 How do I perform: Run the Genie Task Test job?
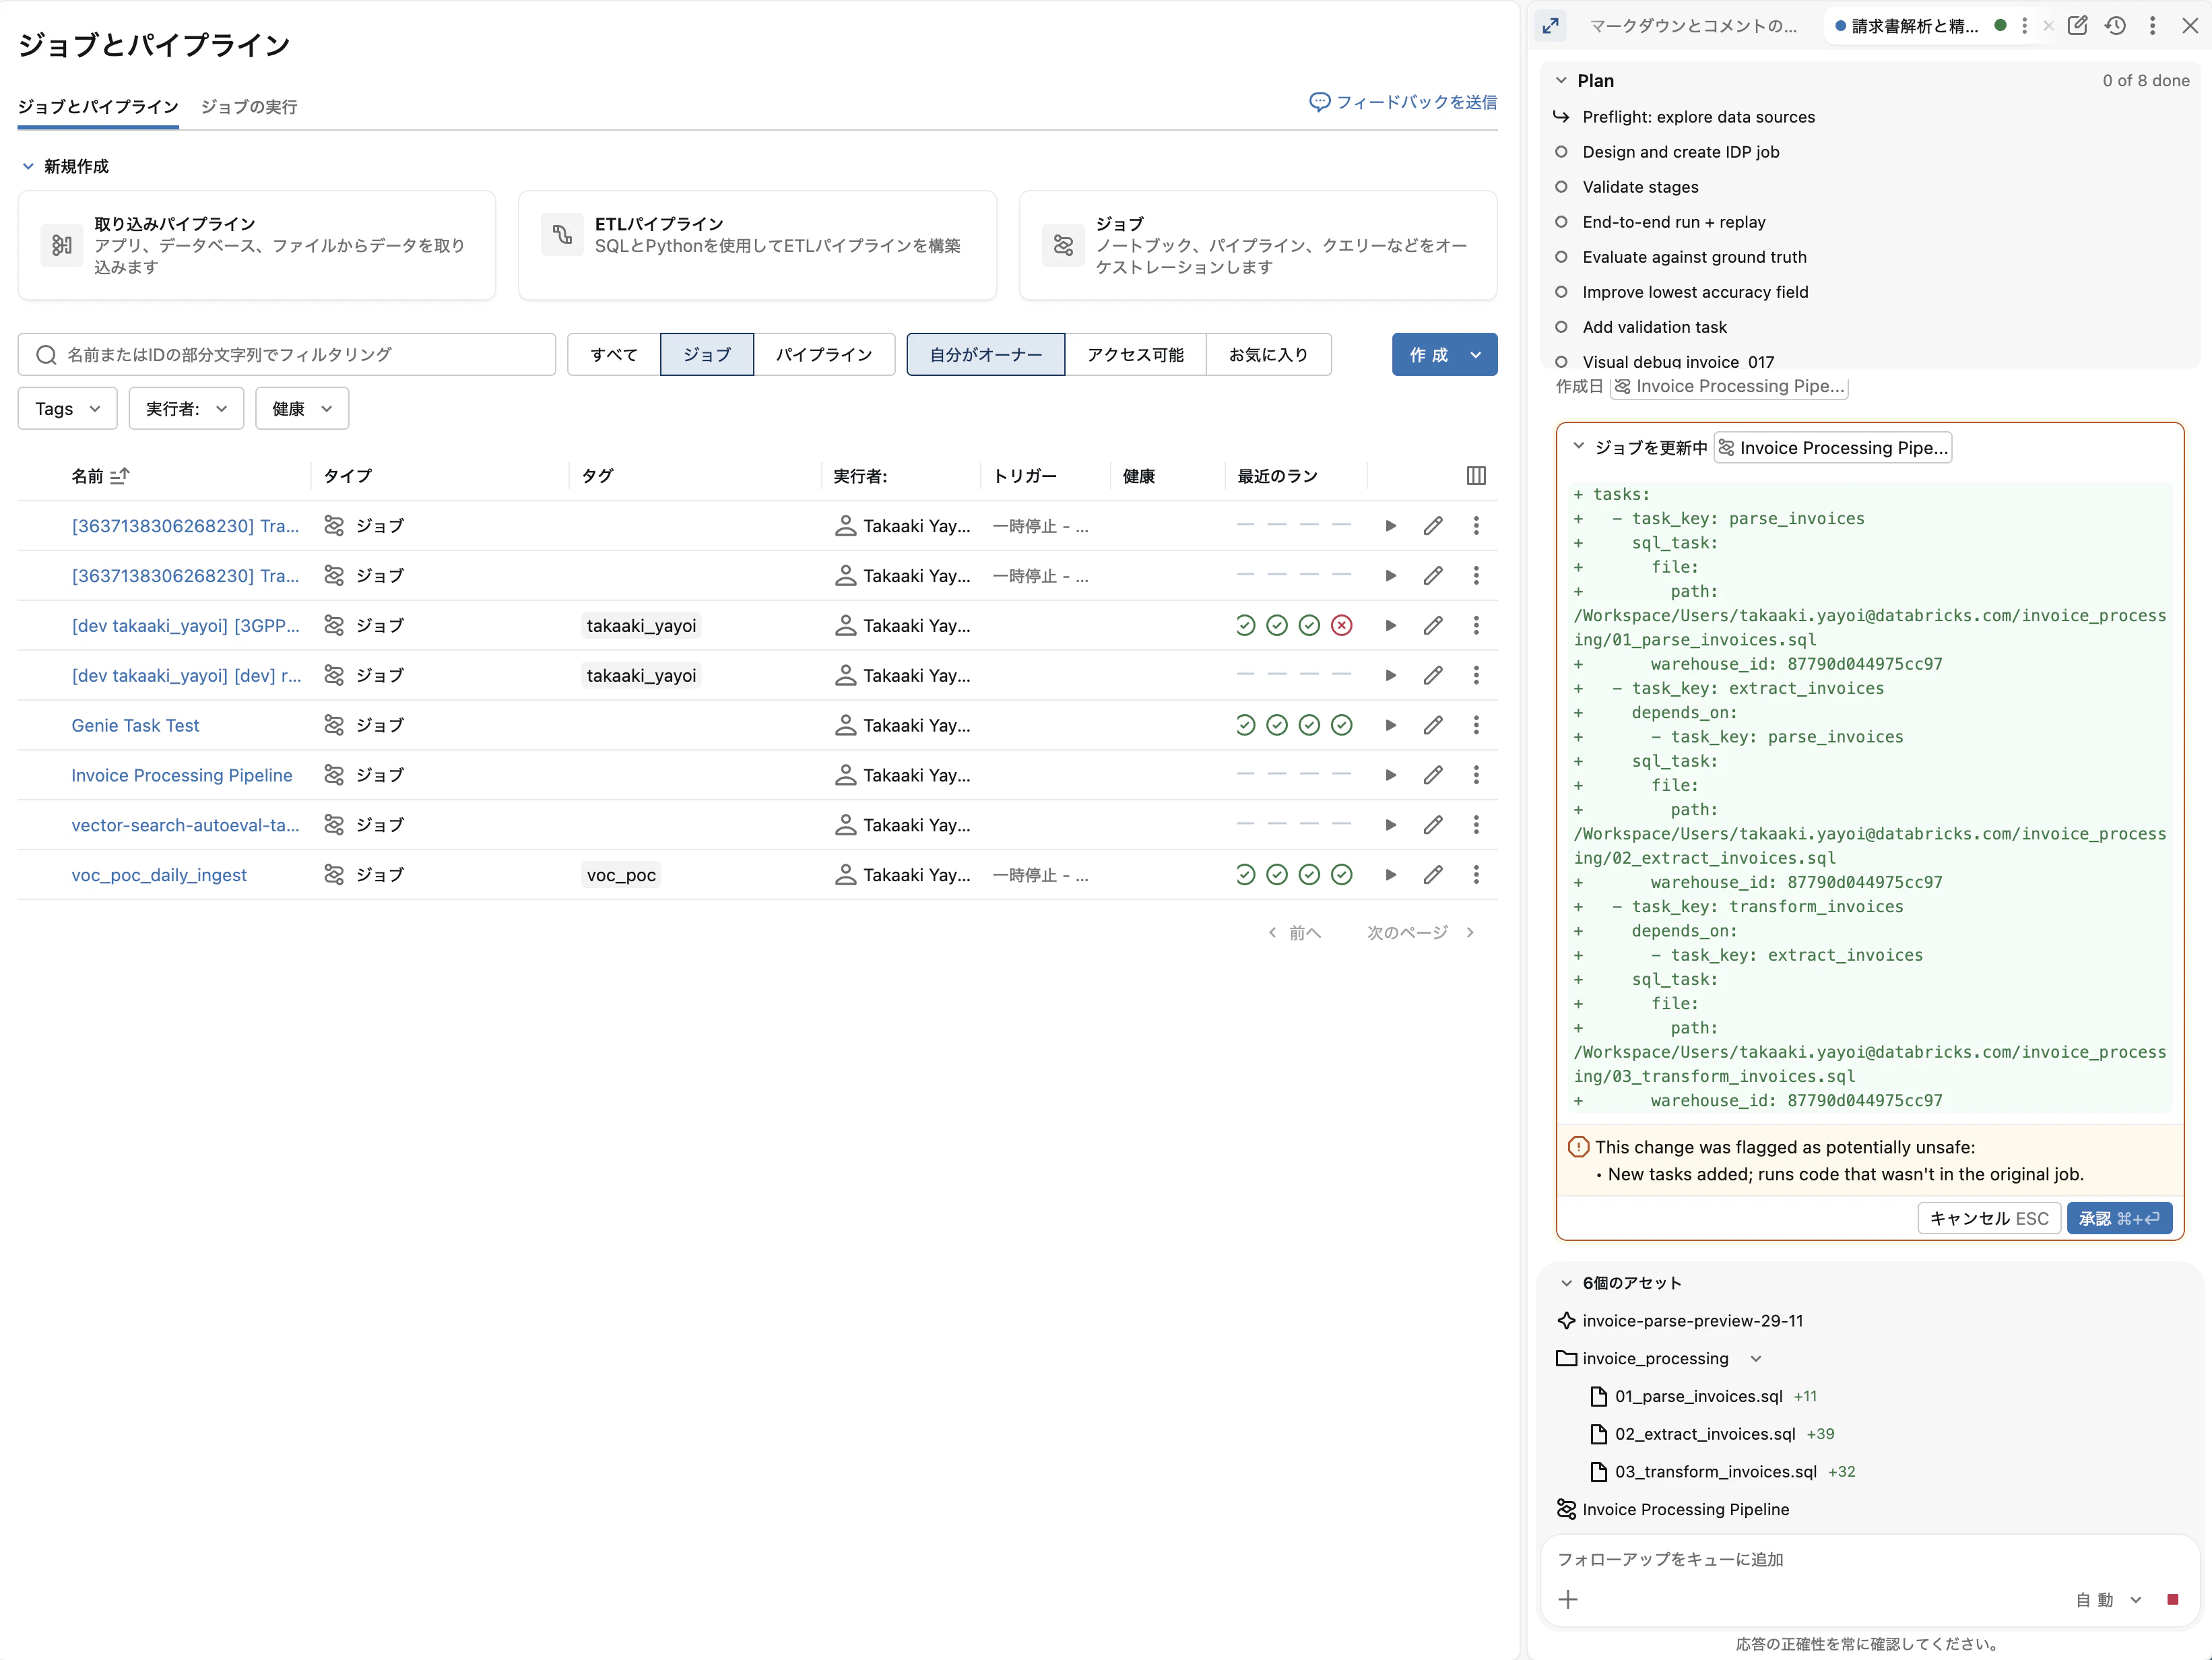click(1390, 725)
